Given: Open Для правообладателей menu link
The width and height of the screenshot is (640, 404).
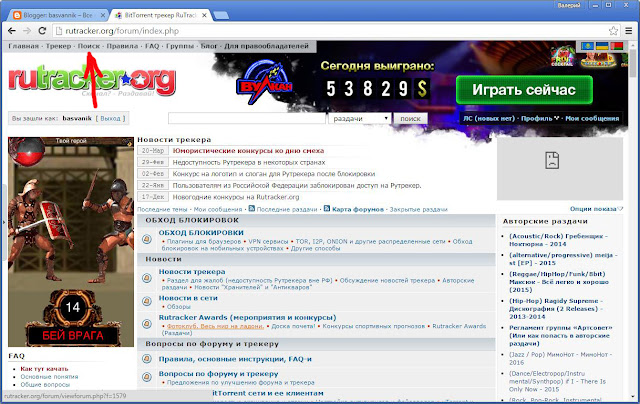Looking at the screenshot, I should 266,46.
